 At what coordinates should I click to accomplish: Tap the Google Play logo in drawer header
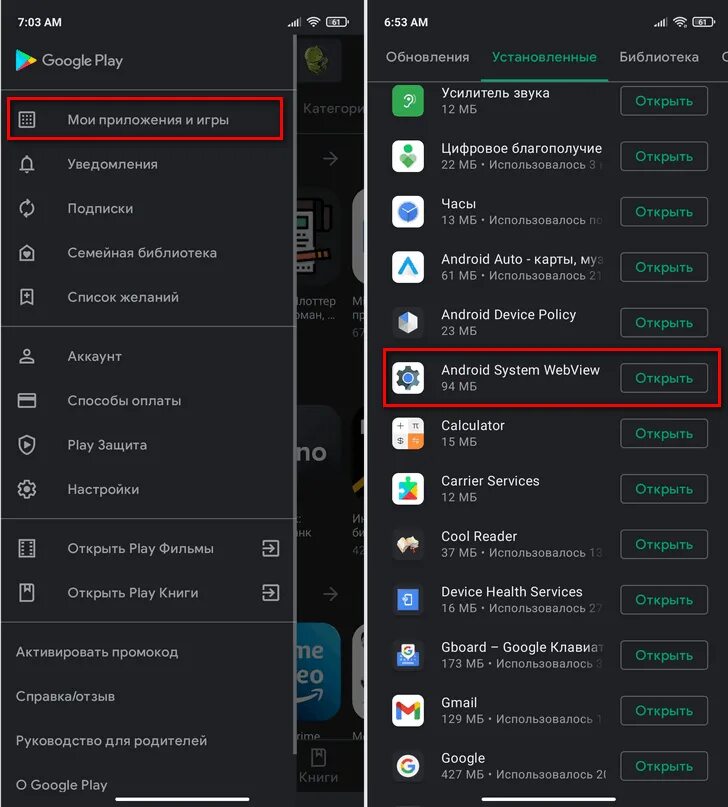click(x=69, y=60)
